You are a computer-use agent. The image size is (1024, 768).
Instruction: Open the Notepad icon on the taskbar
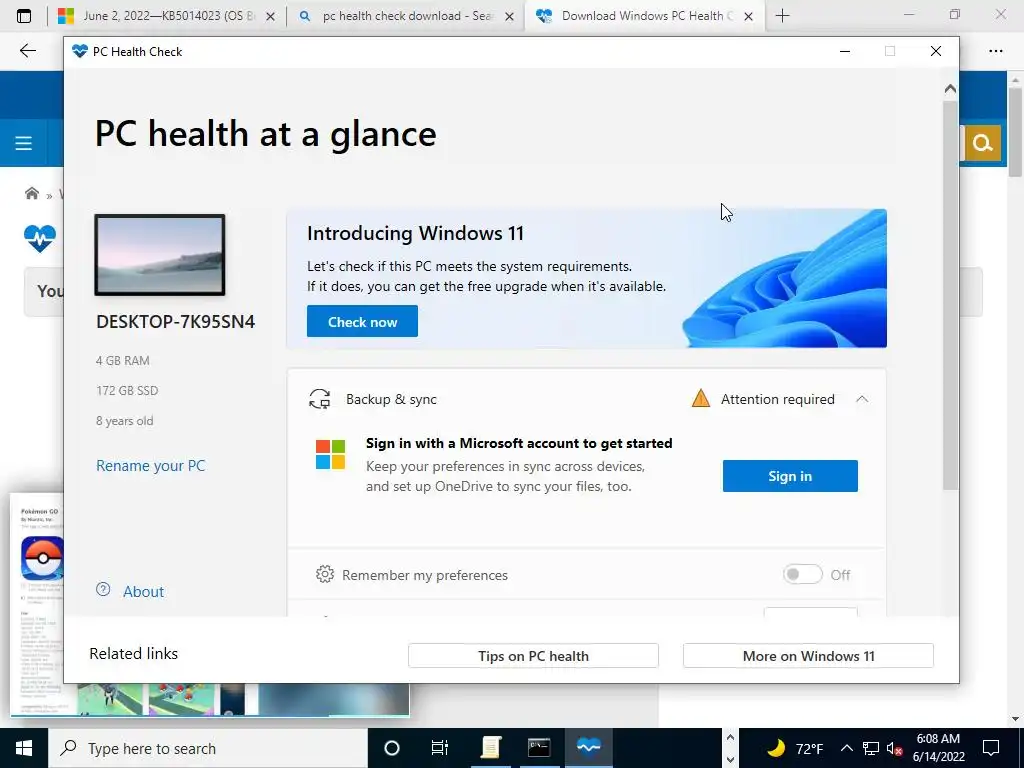point(490,748)
